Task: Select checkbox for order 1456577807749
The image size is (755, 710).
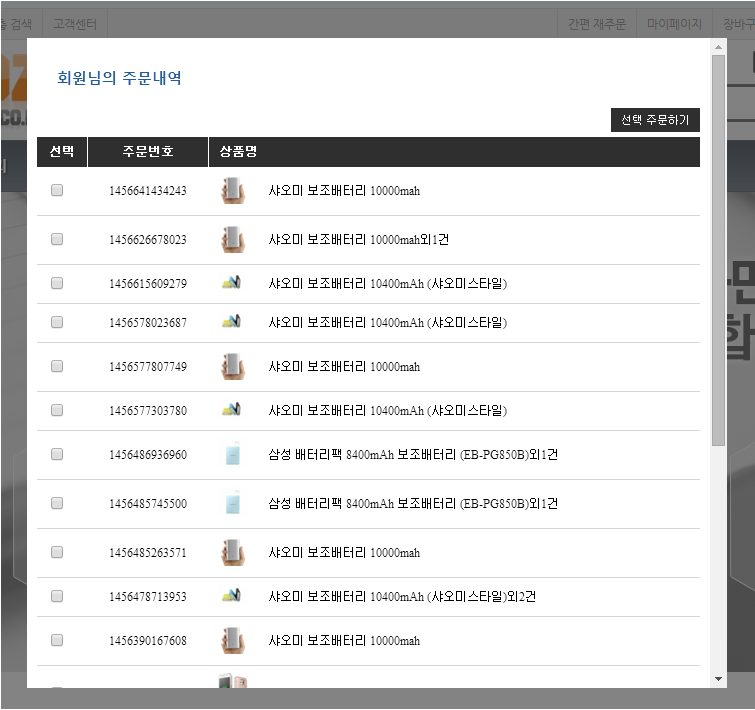Action: pos(57,367)
